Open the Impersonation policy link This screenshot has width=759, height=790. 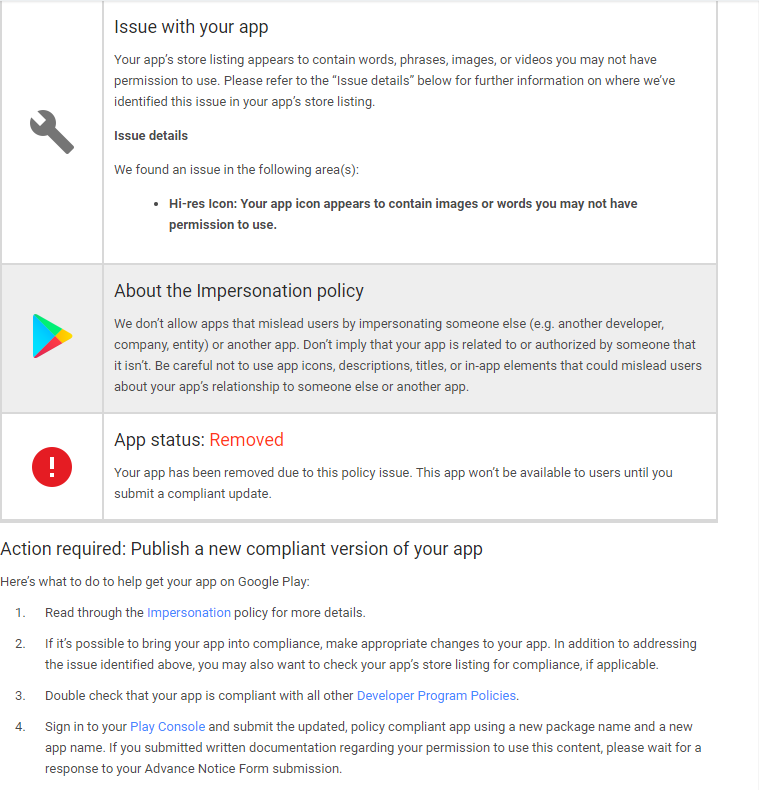click(188, 613)
